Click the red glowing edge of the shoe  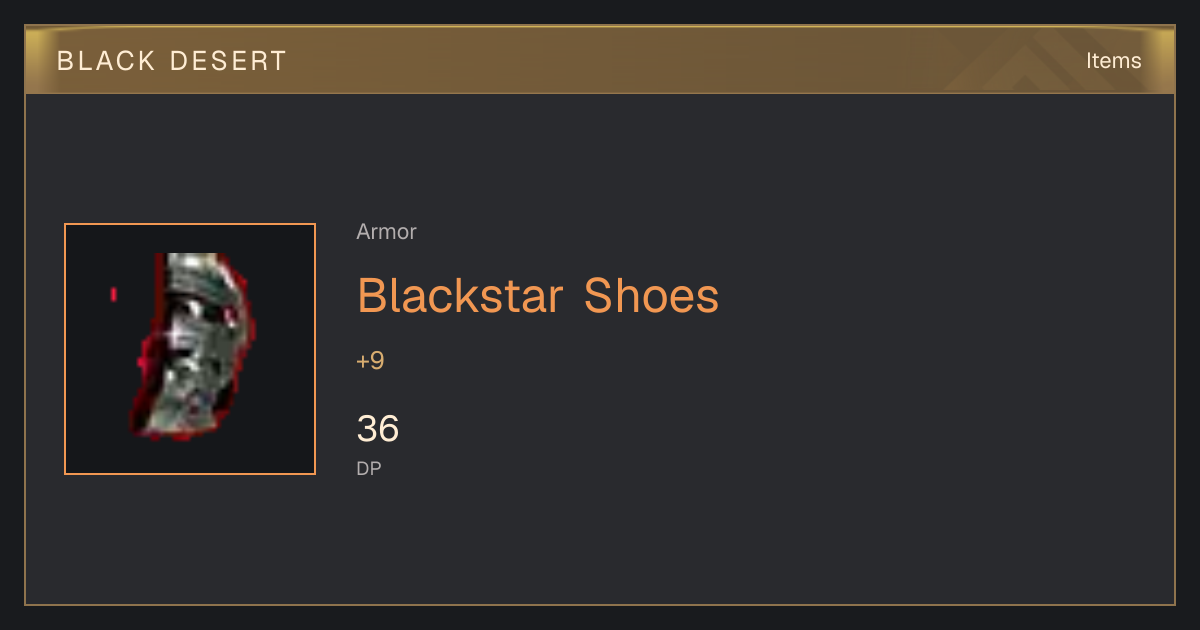146,370
